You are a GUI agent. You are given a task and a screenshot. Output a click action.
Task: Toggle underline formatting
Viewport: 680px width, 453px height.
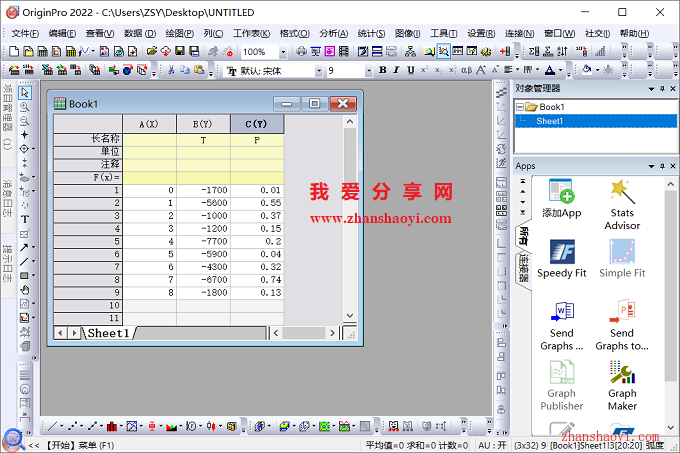coord(410,70)
